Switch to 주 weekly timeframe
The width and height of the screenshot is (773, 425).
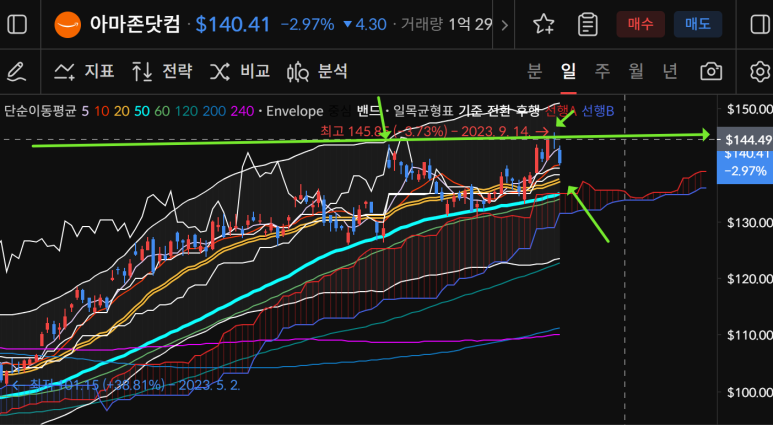602,71
